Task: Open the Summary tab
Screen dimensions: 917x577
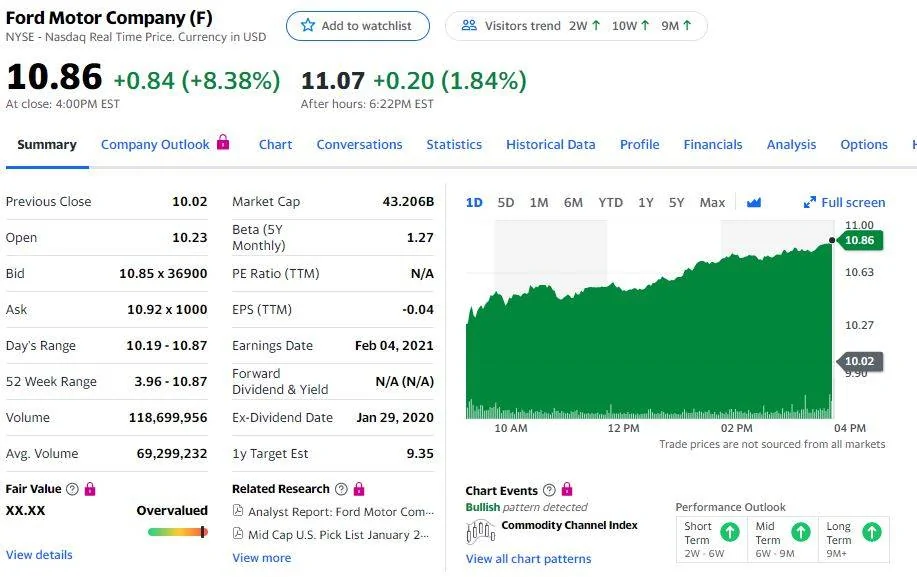Action: pyautogui.click(x=47, y=144)
